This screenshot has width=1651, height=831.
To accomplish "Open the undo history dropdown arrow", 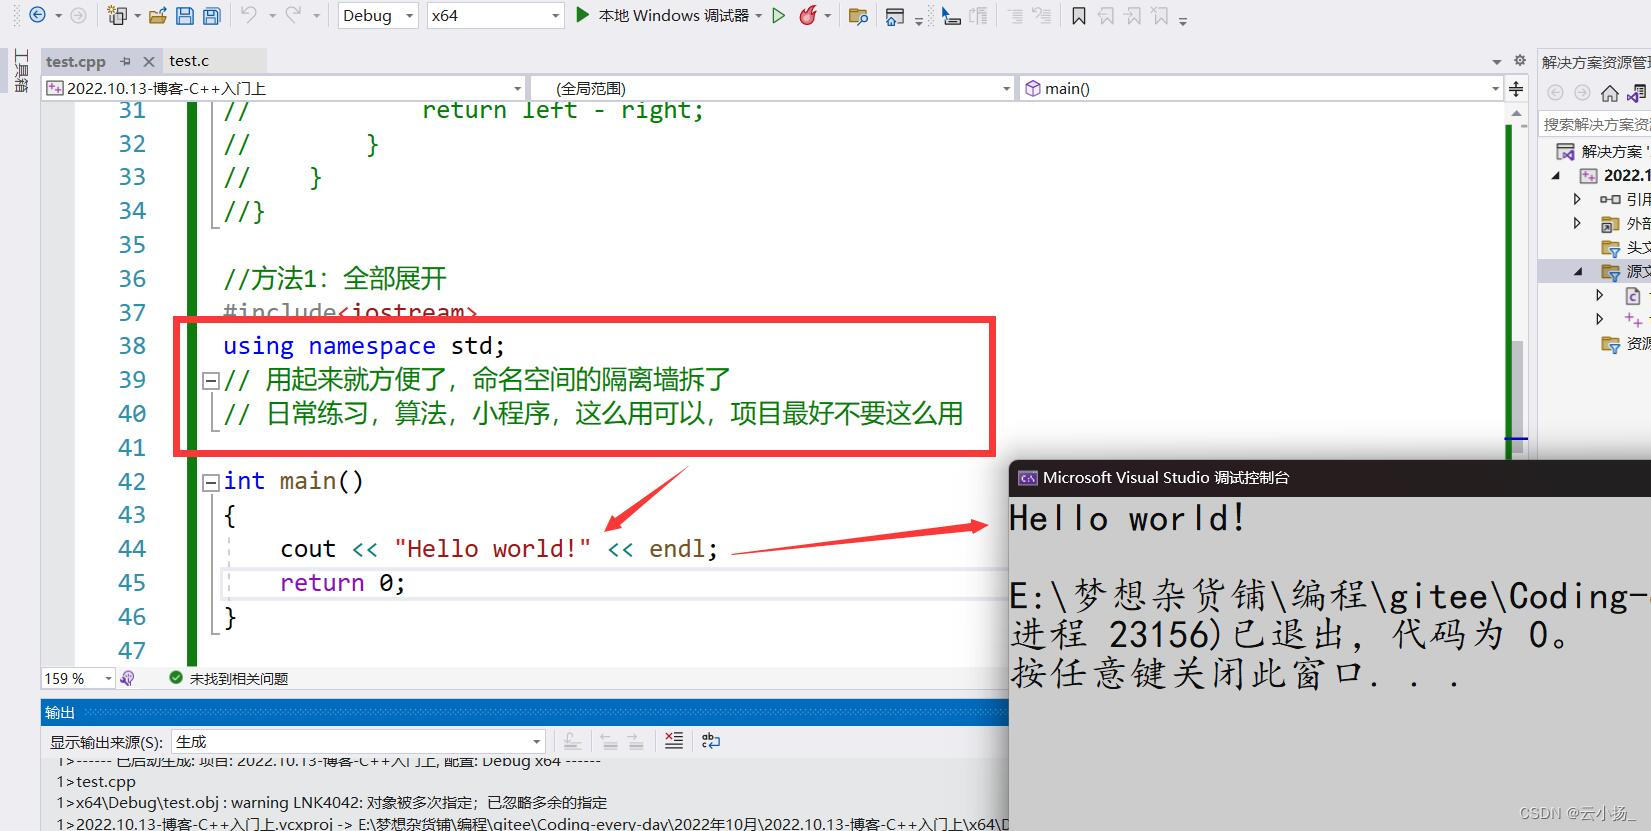I will tap(272, 16).
